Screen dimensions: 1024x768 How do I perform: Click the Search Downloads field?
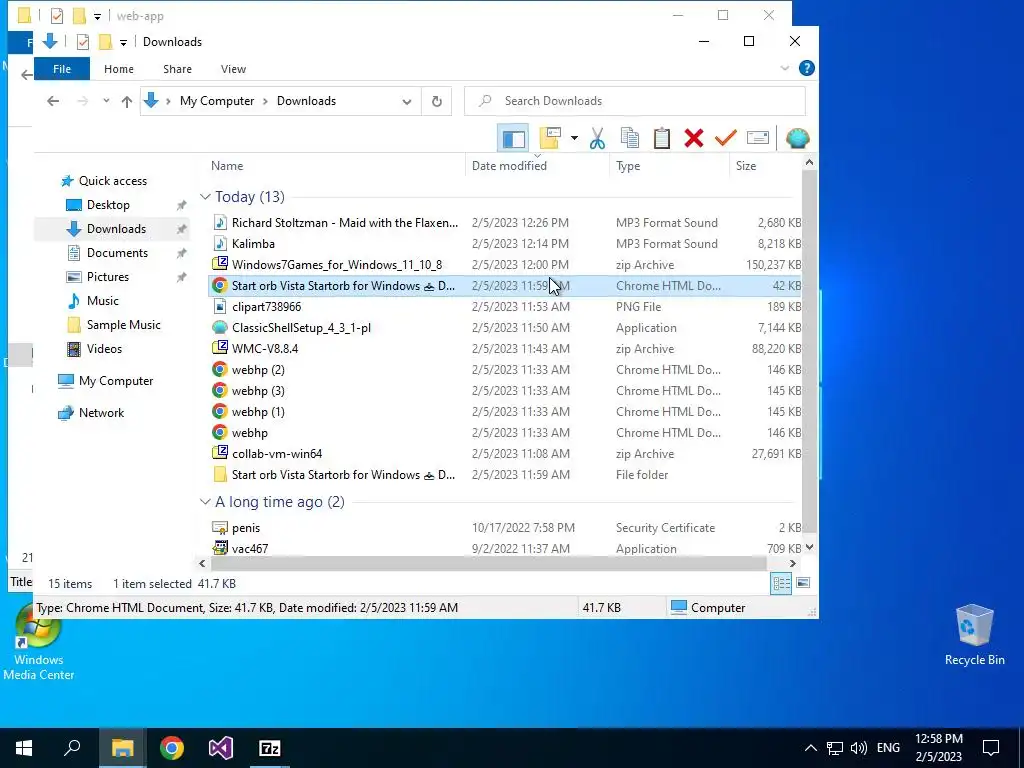[x=635, y=101]
